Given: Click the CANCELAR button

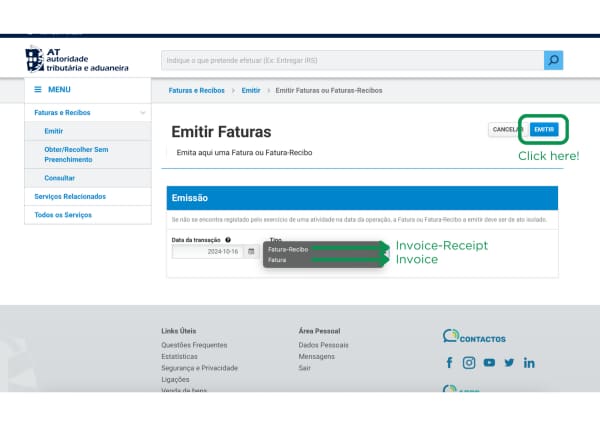Looking at the screenshot, I should click(x=507, y=130).
